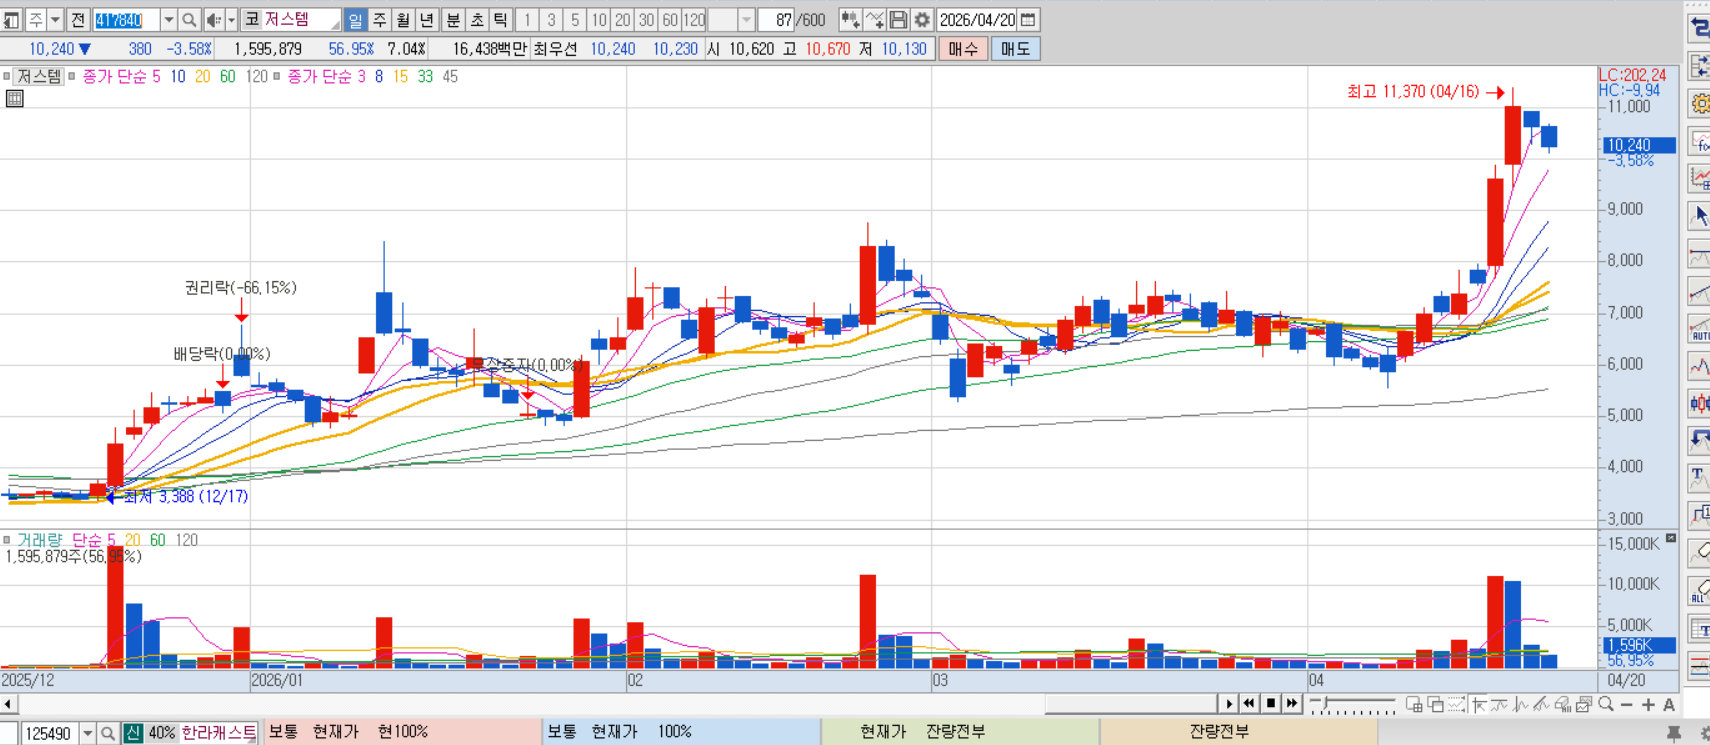This screenshot has height=745, width=1710.
Task: Open the small data grid icon under legend
Action: (x=14, y=98)
